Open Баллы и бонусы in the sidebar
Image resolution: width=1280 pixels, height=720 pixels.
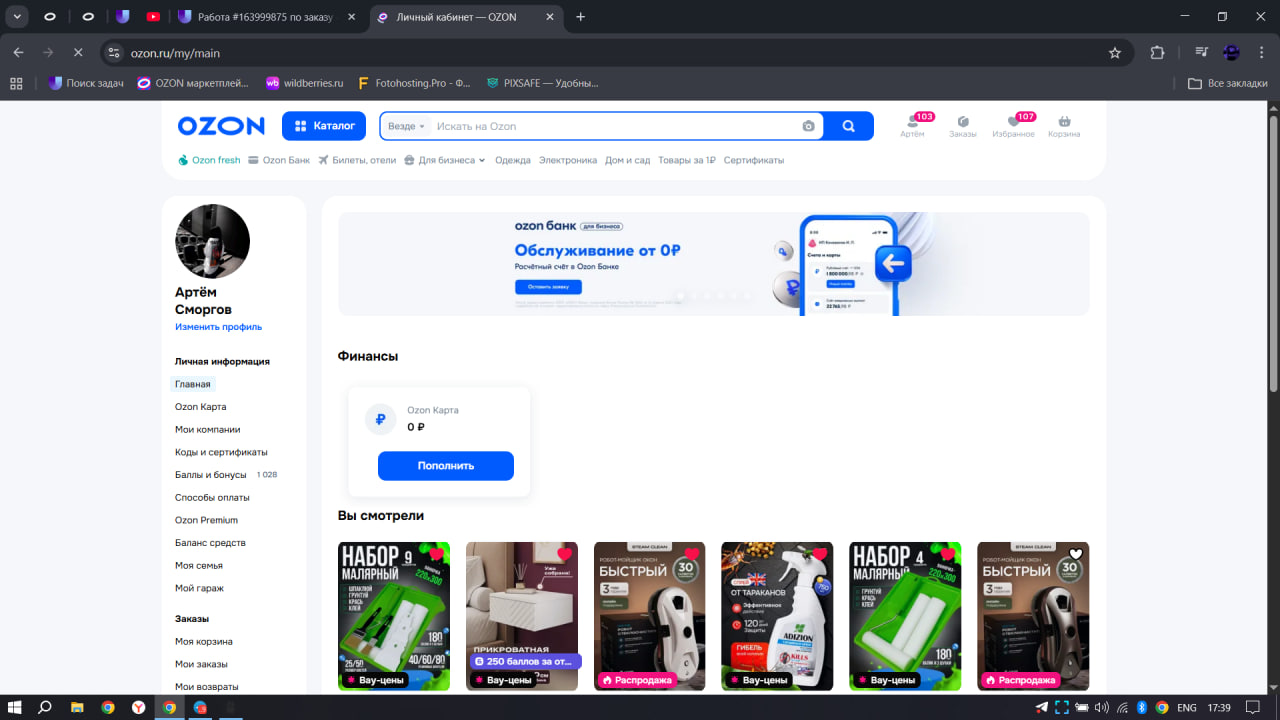(211, 475)
